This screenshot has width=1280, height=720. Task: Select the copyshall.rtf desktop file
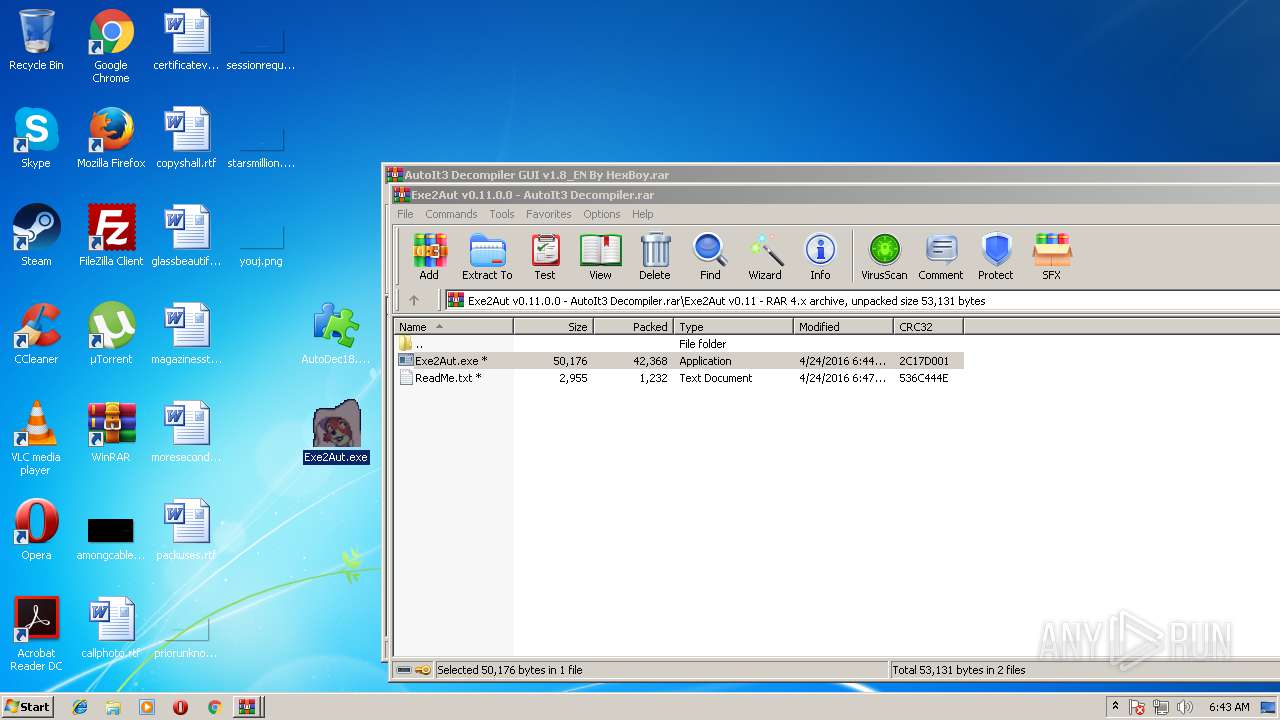[186, 138]
